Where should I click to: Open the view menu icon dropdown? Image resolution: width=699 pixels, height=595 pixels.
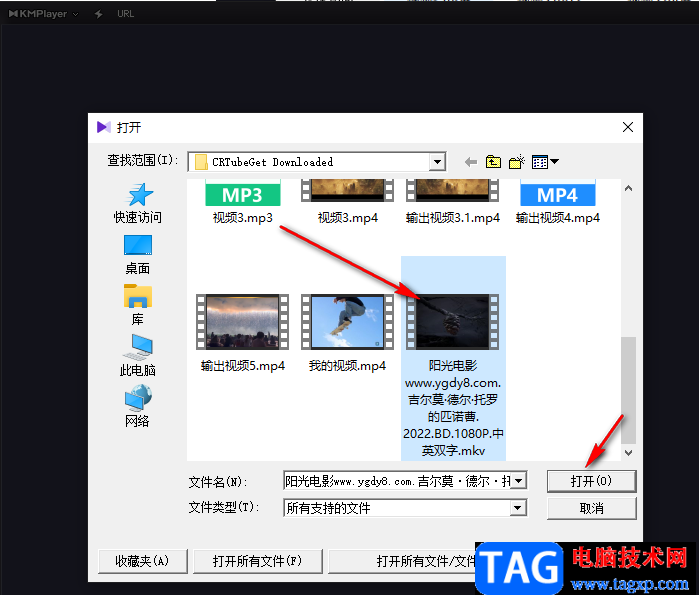tap(545, 162)
